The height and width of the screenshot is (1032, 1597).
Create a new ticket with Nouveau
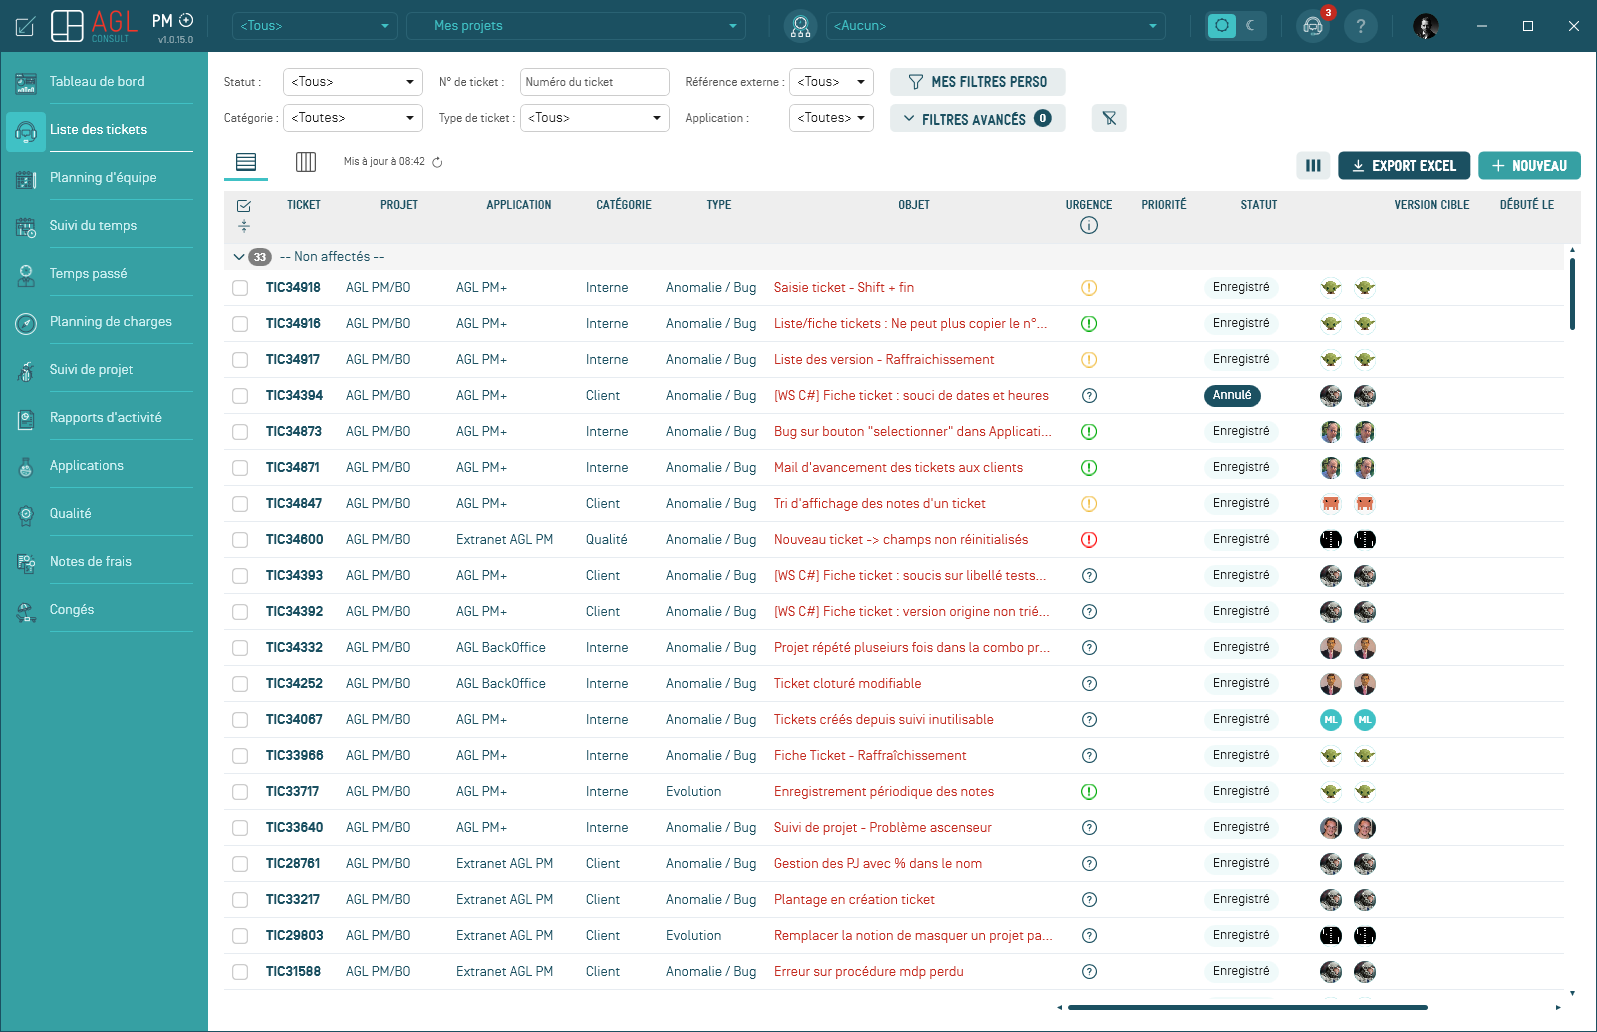(x=1529, y=166)
